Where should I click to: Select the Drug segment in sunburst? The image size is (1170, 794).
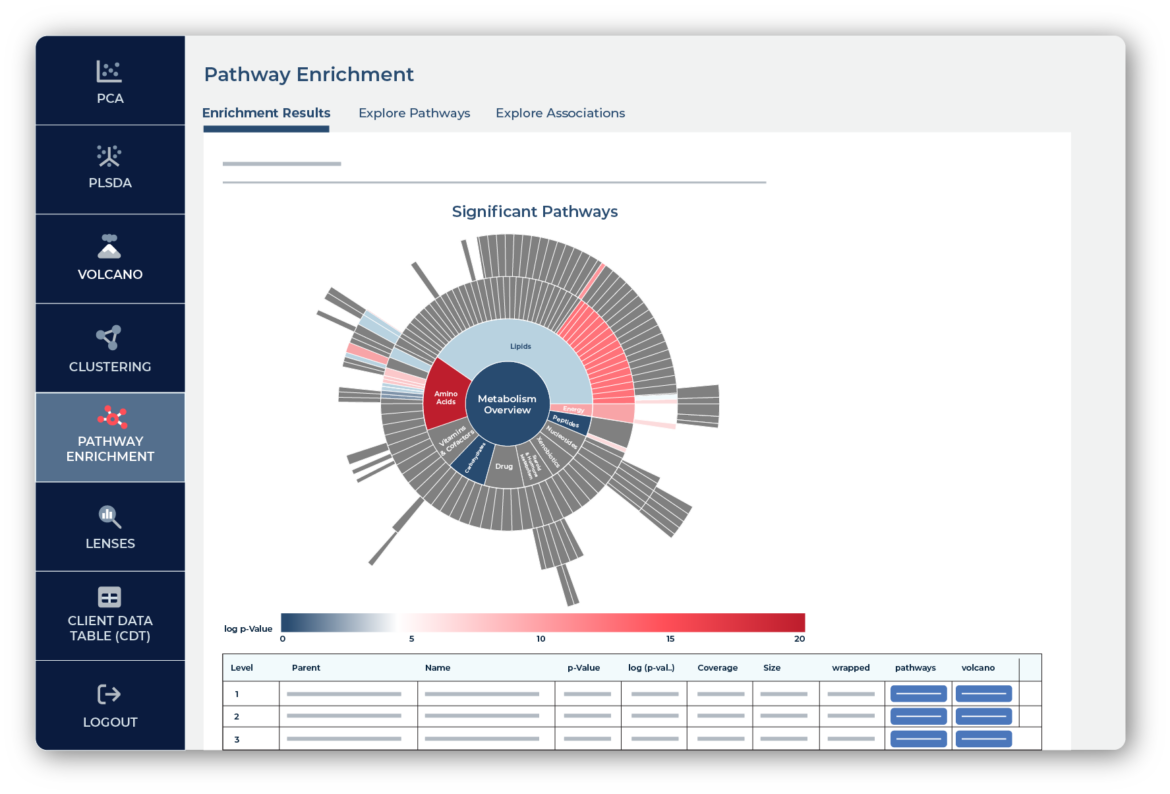[x=504, y=468]
